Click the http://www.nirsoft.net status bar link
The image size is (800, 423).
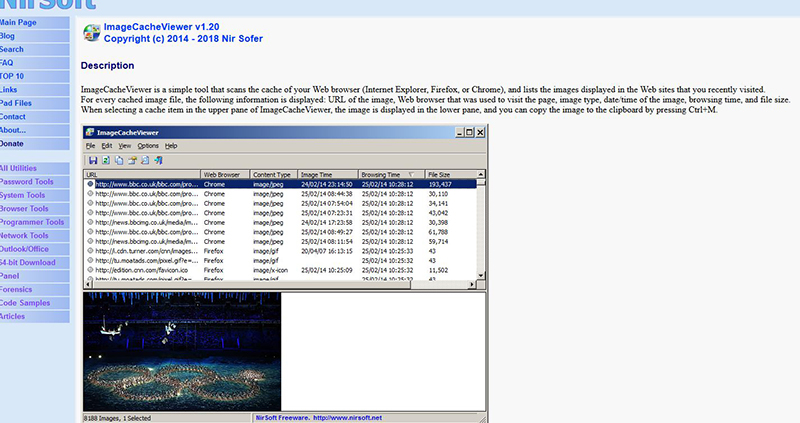(347, 417)
